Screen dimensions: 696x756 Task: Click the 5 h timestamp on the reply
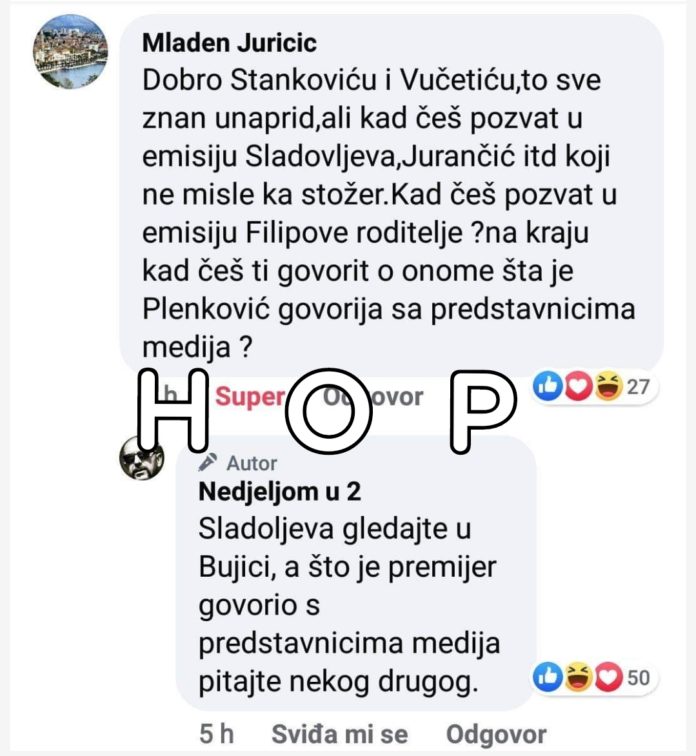coord(217,734)
